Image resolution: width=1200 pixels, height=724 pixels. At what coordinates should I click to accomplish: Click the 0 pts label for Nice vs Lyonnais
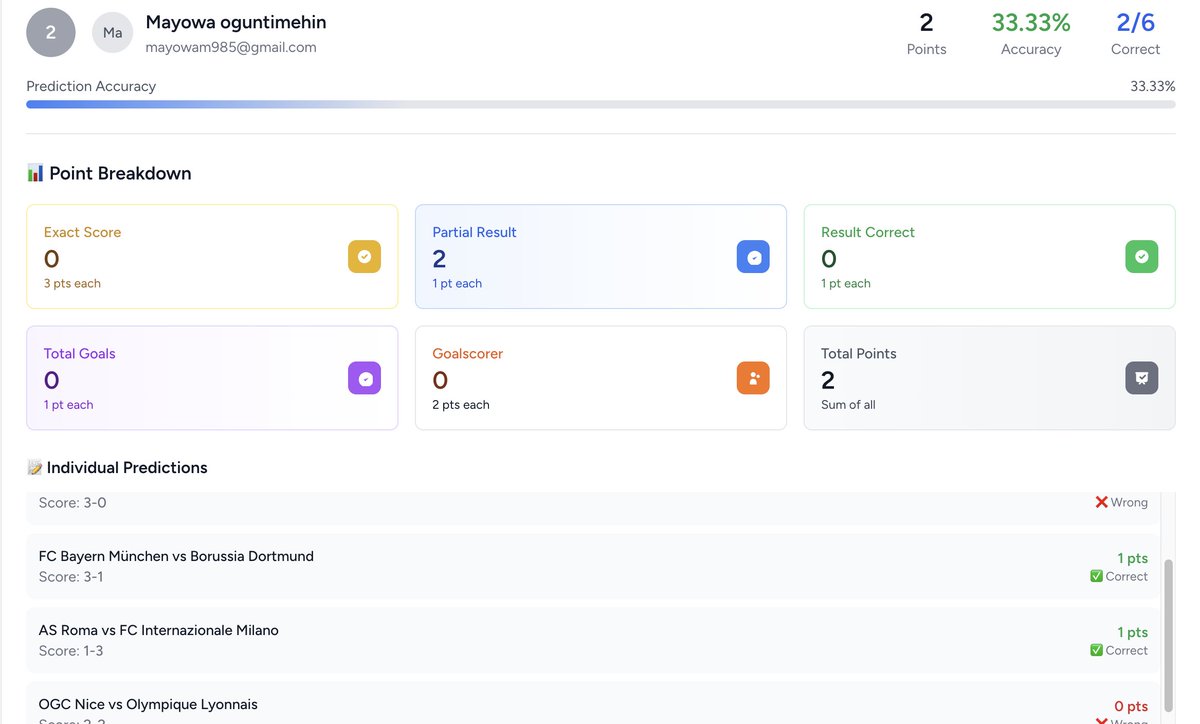pyautogui.click(x=1131, y=707)
